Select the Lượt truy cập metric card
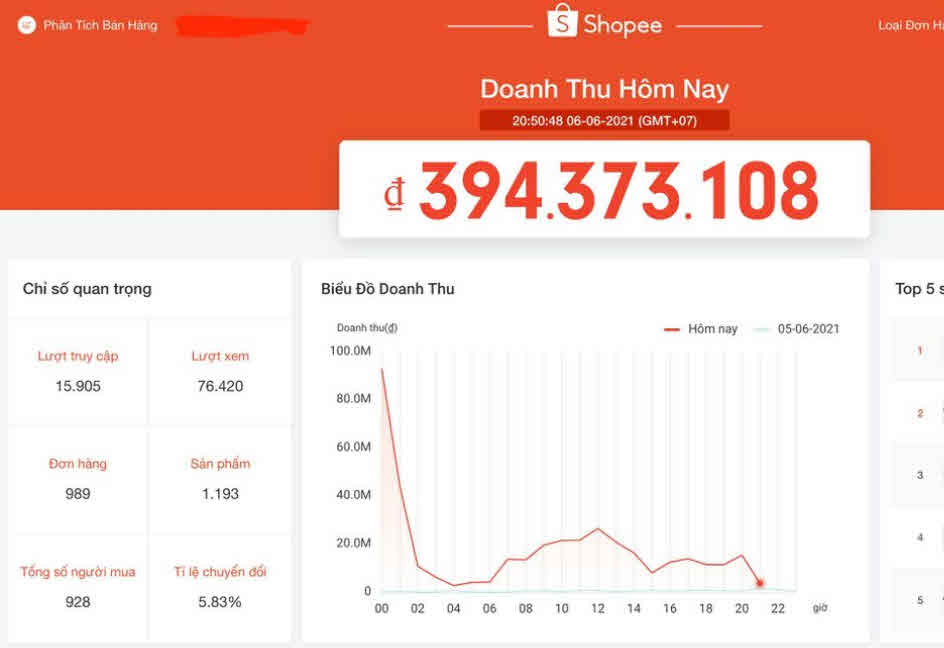This screenshot has height=648, width=944. click(78, 371)
